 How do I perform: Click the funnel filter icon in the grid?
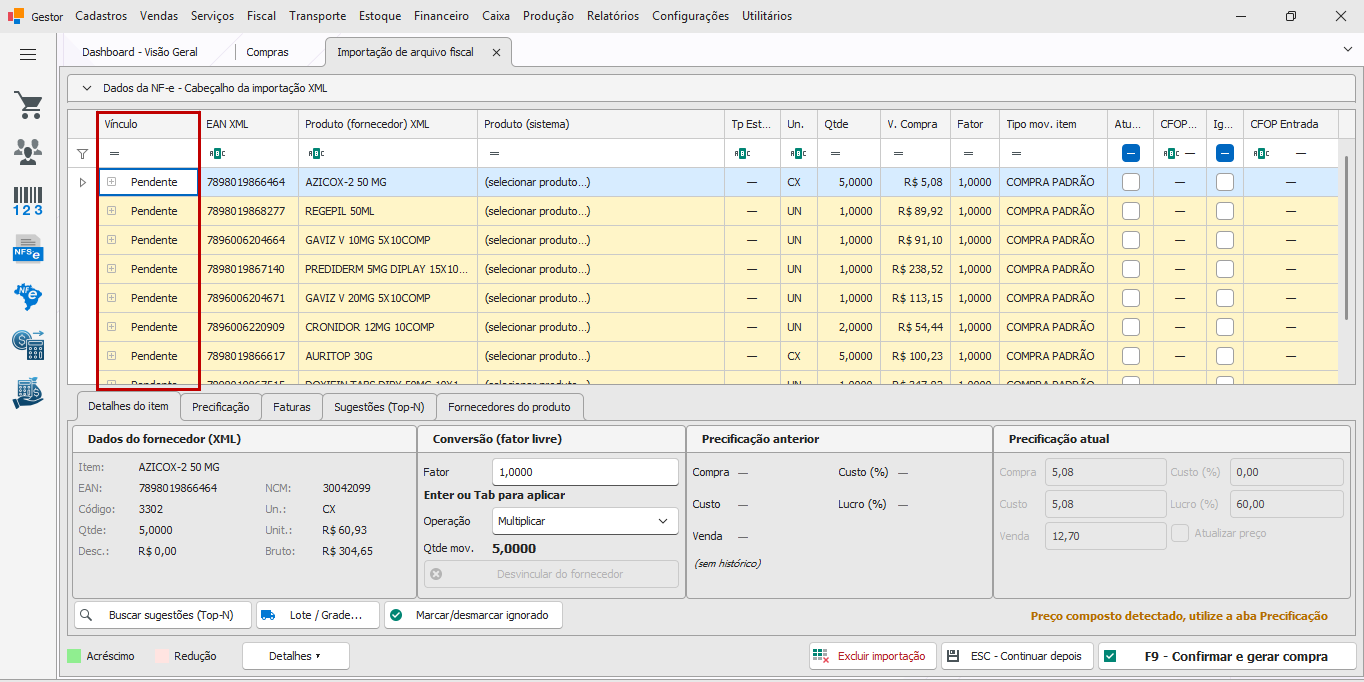pyautogui.click(x=83, y=154)
